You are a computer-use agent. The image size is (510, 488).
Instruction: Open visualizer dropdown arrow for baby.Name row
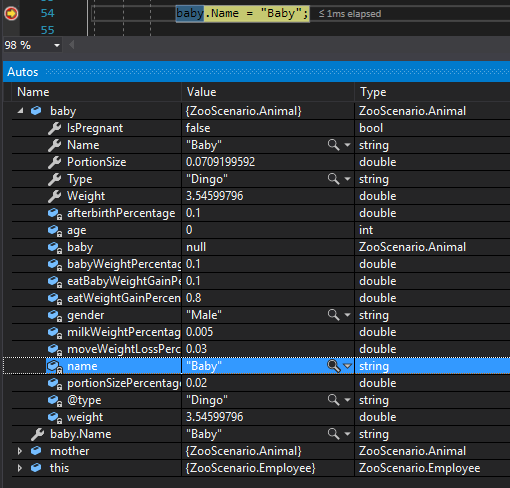[x=347, y=434]
